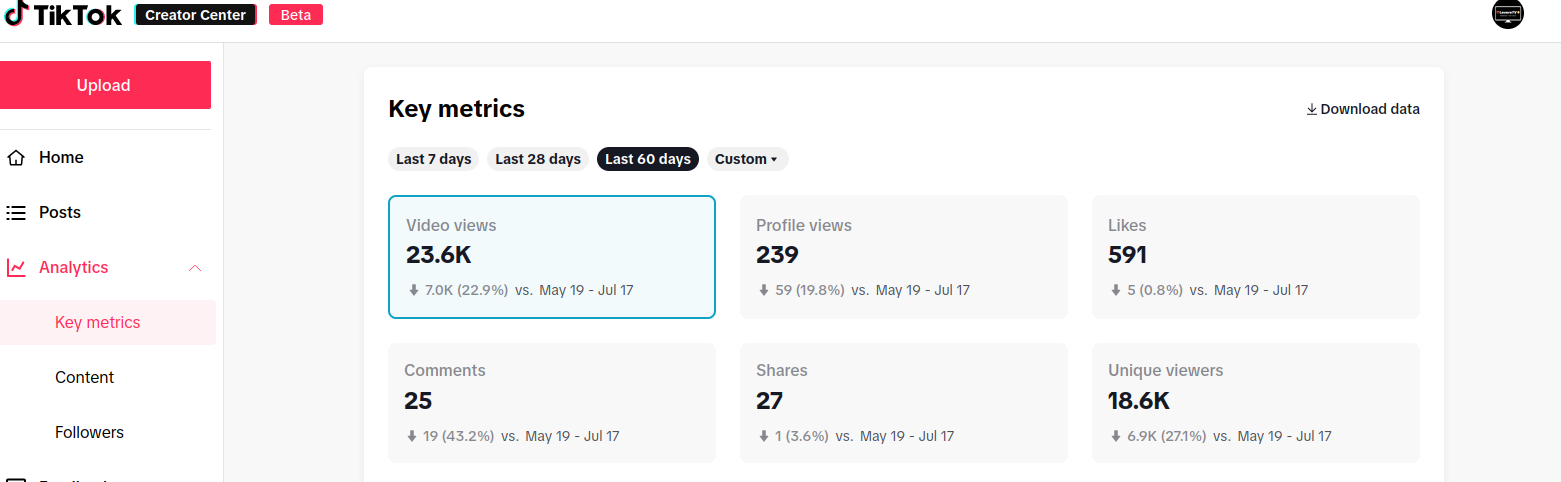This screenshot has width=1561, height=482.
Task: Click the Creator Center badge
Action: click(x=196, y=15)
